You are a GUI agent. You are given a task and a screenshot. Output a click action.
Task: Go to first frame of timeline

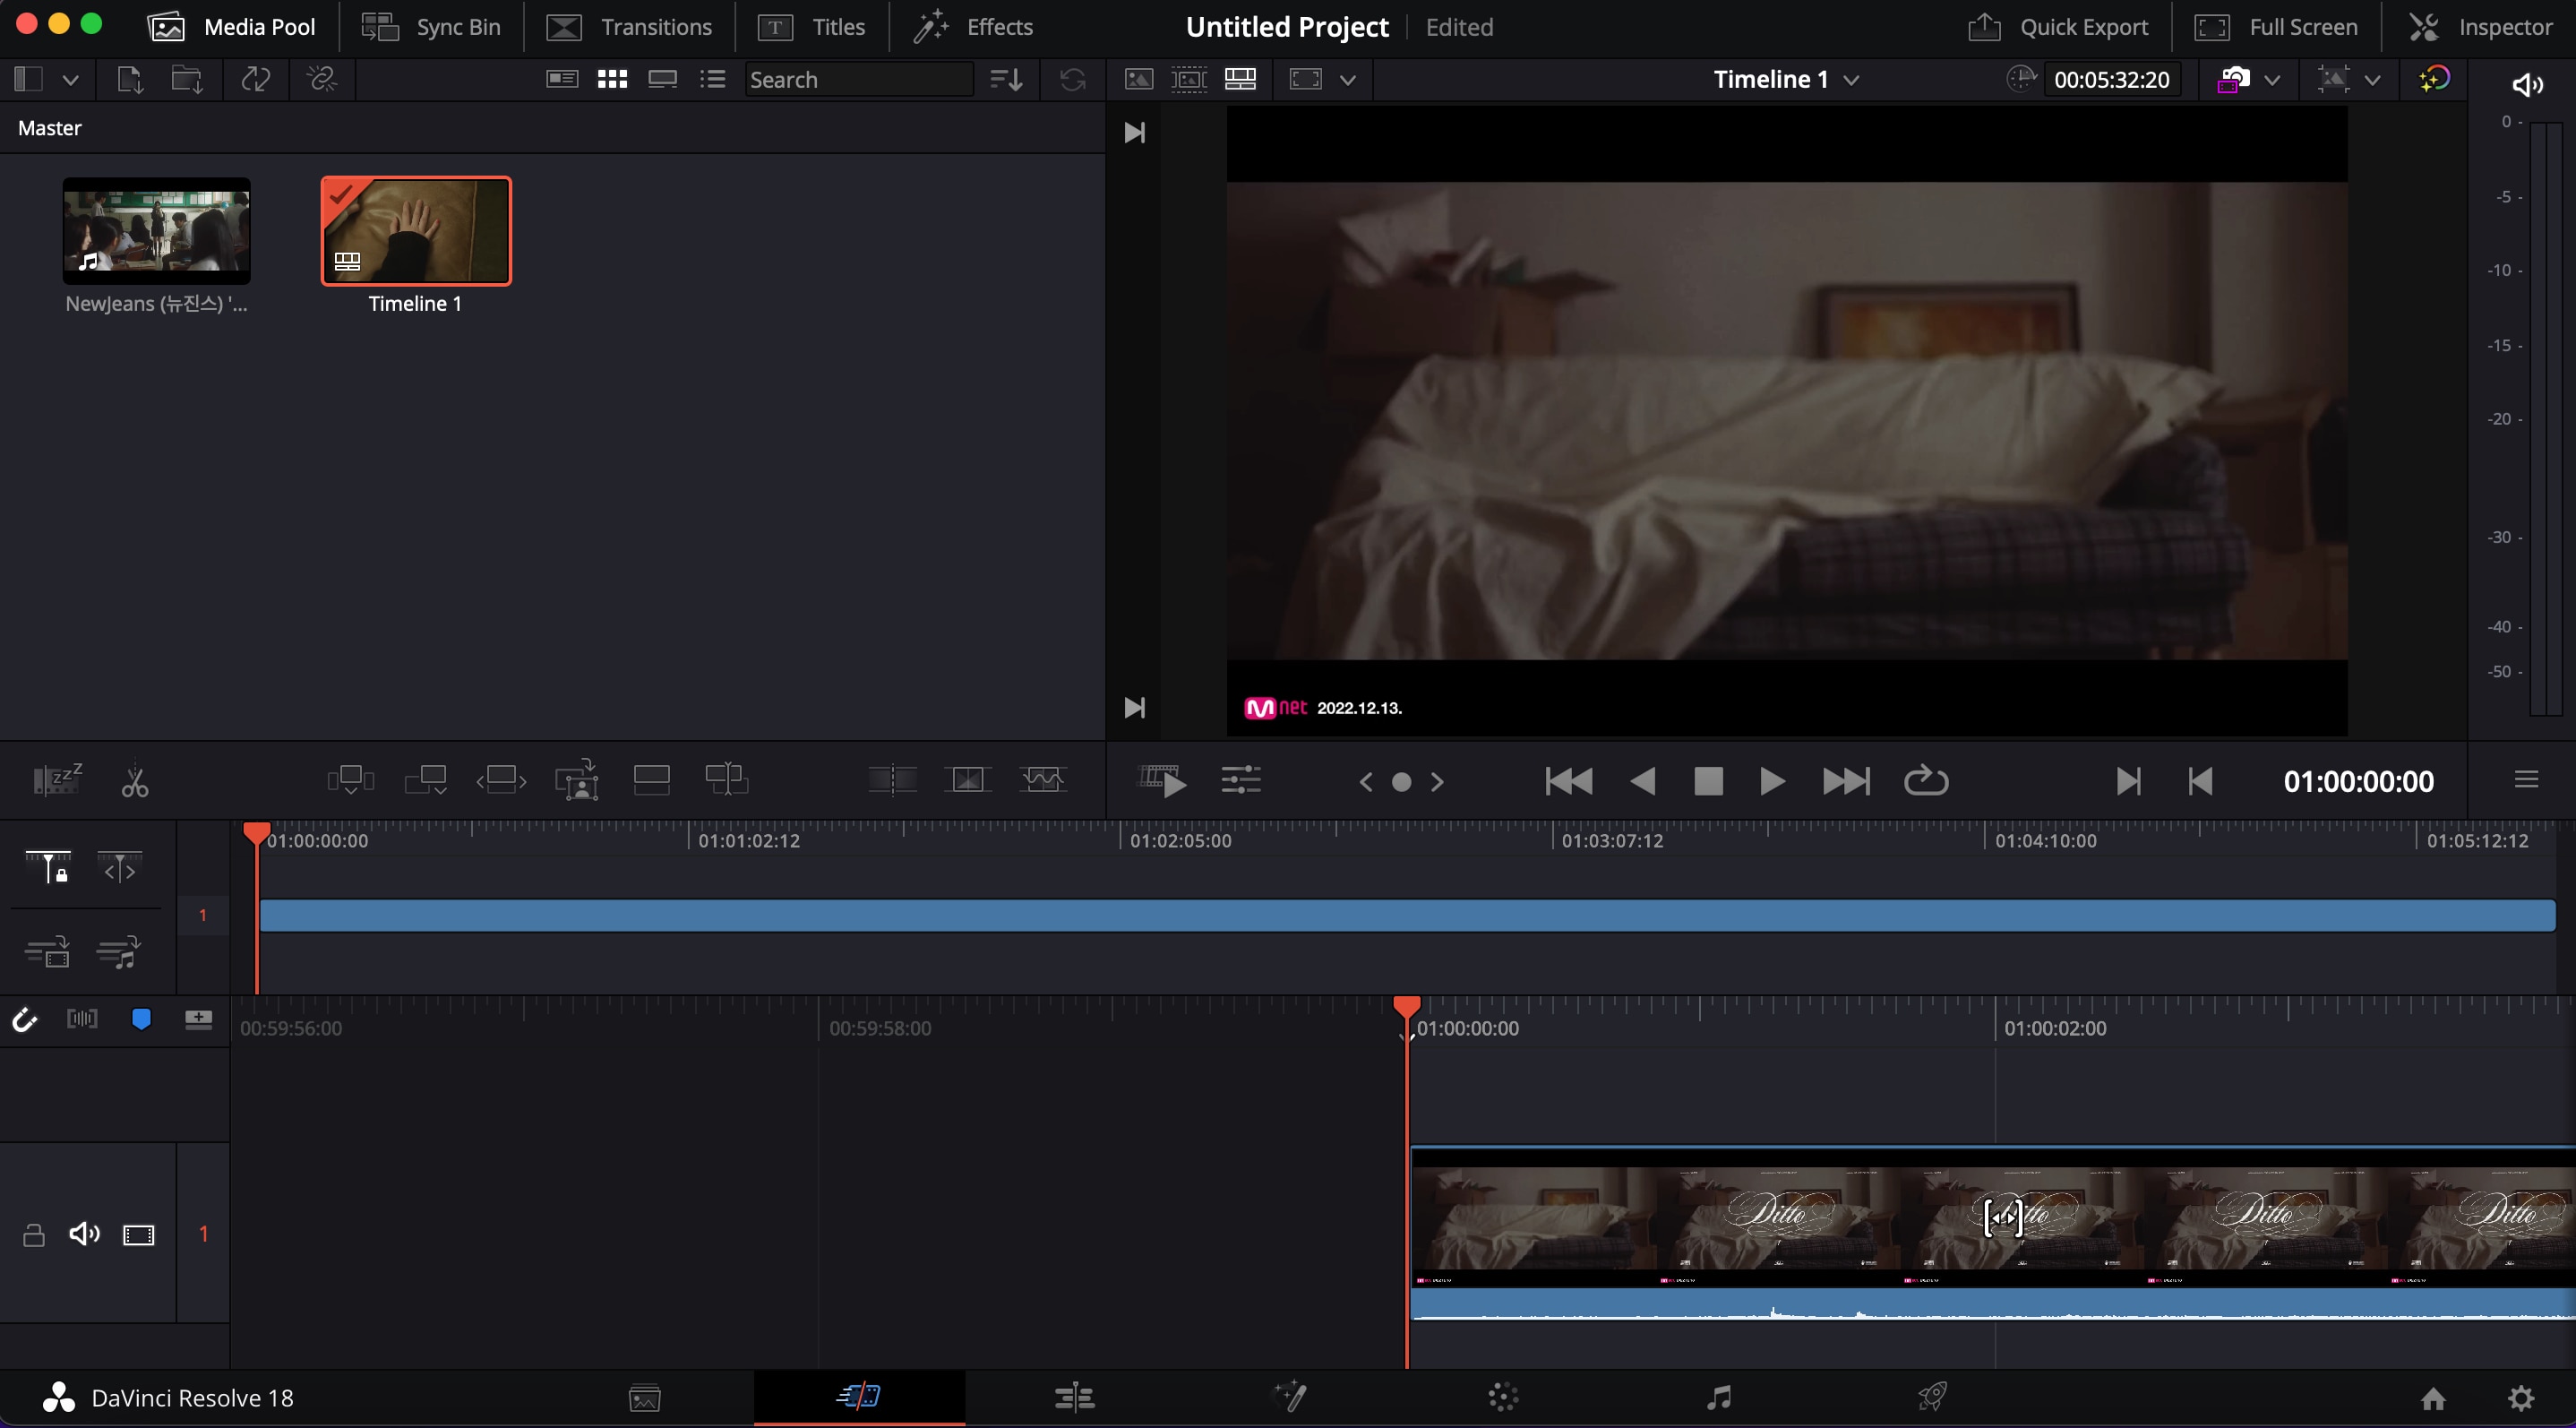click(1568, 781)
